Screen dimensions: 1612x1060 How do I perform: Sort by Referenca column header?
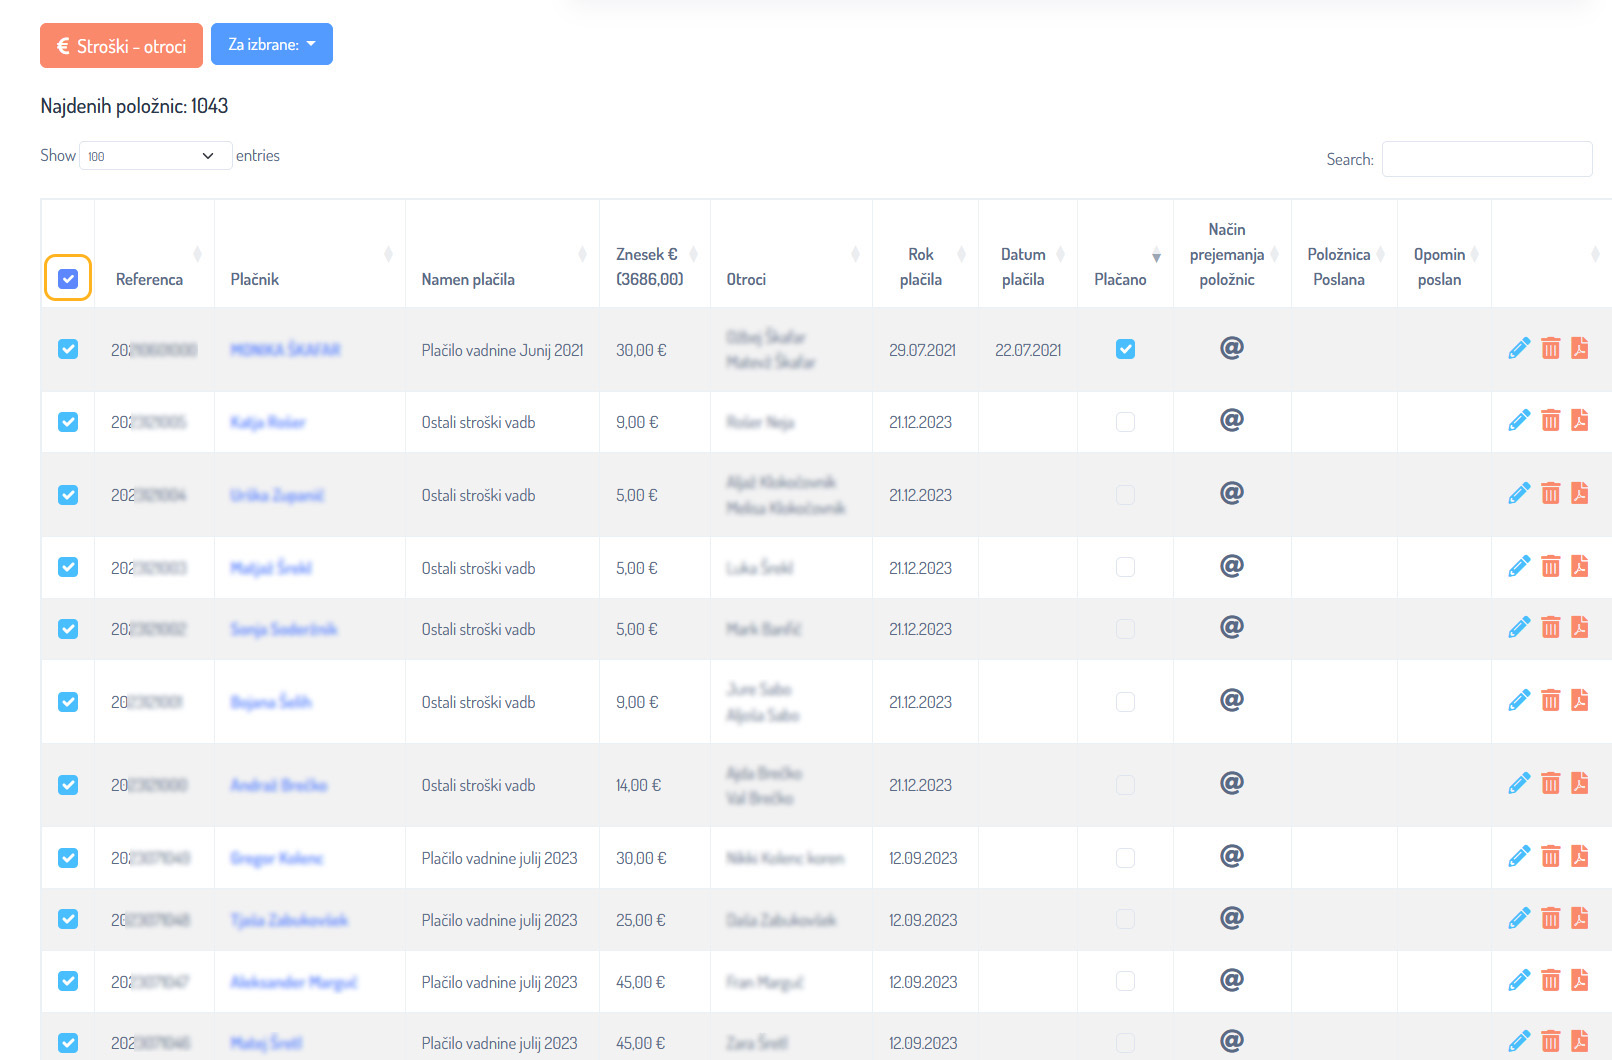point(150,279)
